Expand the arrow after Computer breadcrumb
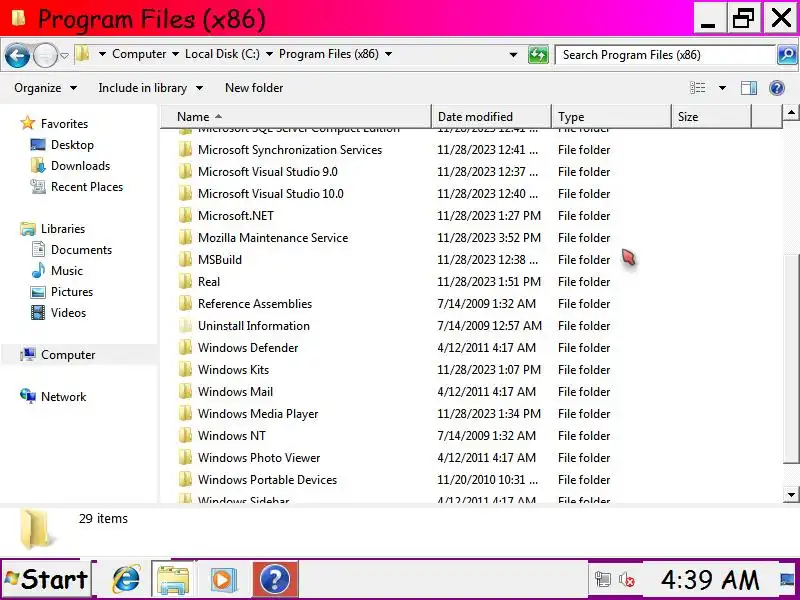This screenshot has width=800, height=600. pyautogui.click(x=175, y=54)
